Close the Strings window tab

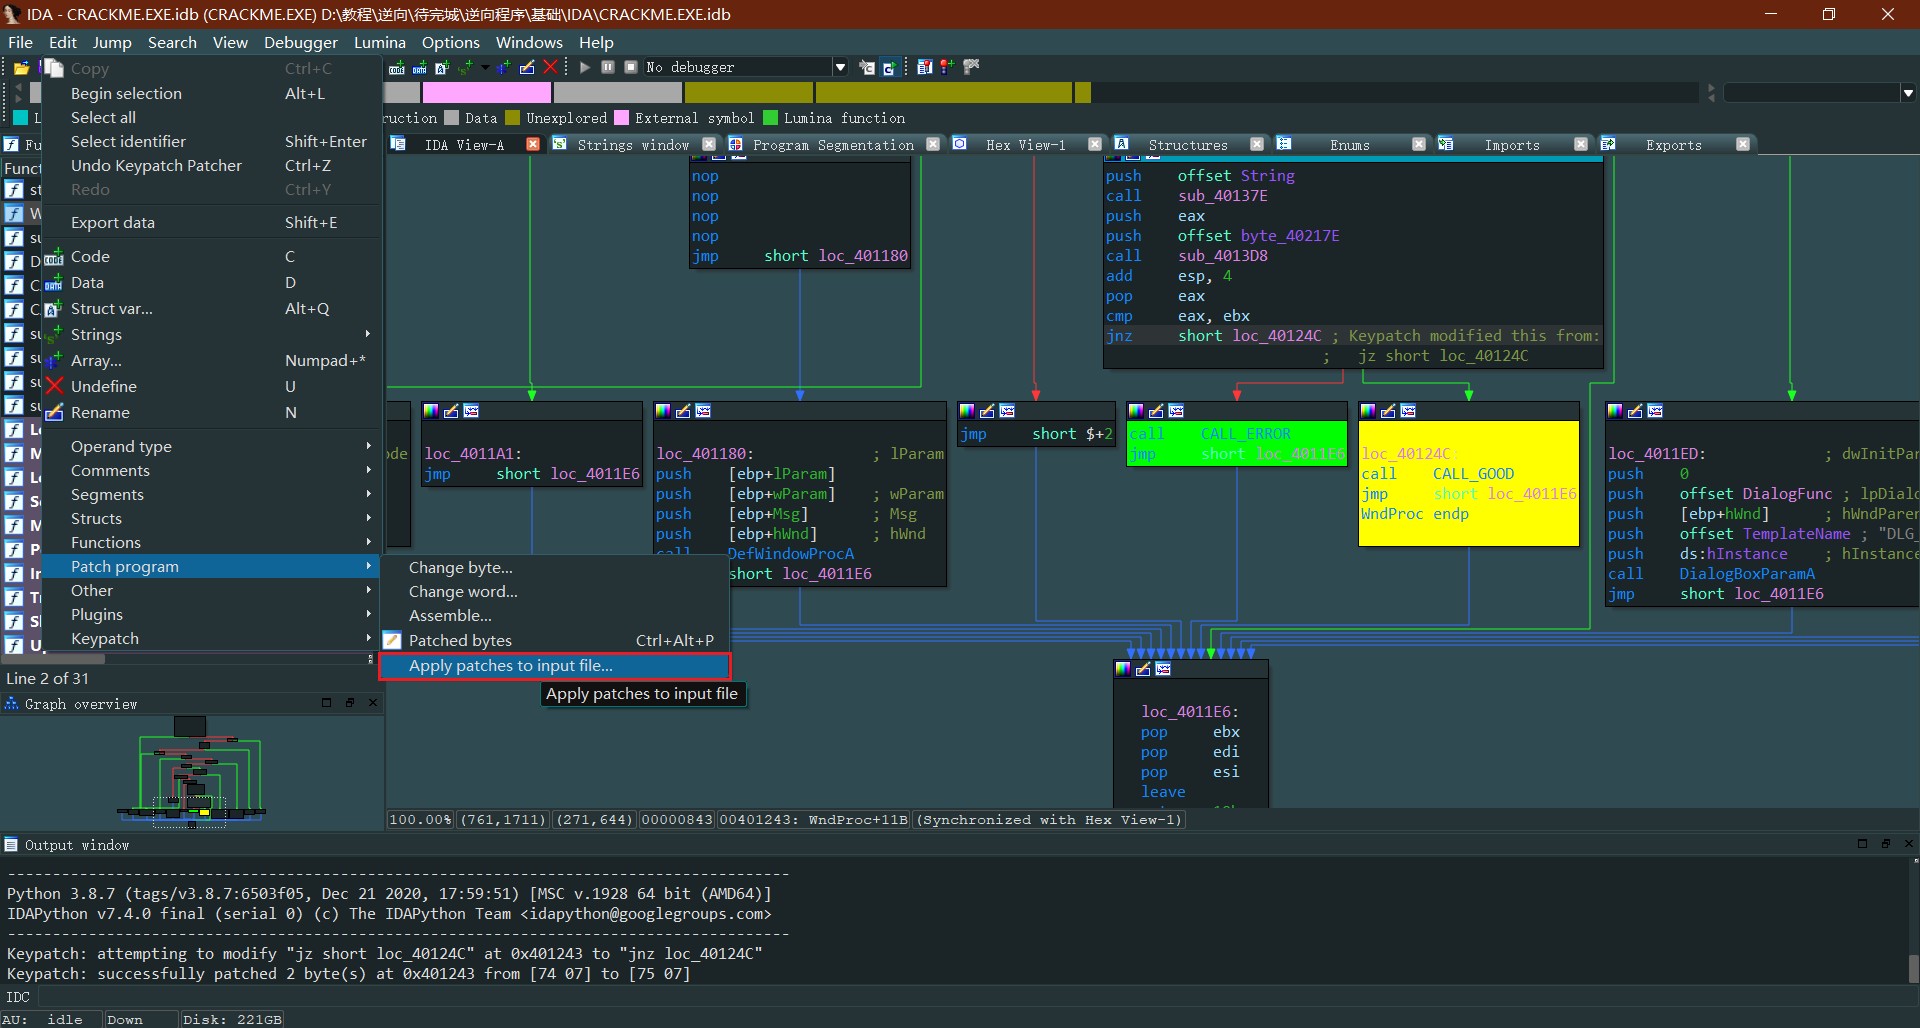709,144
